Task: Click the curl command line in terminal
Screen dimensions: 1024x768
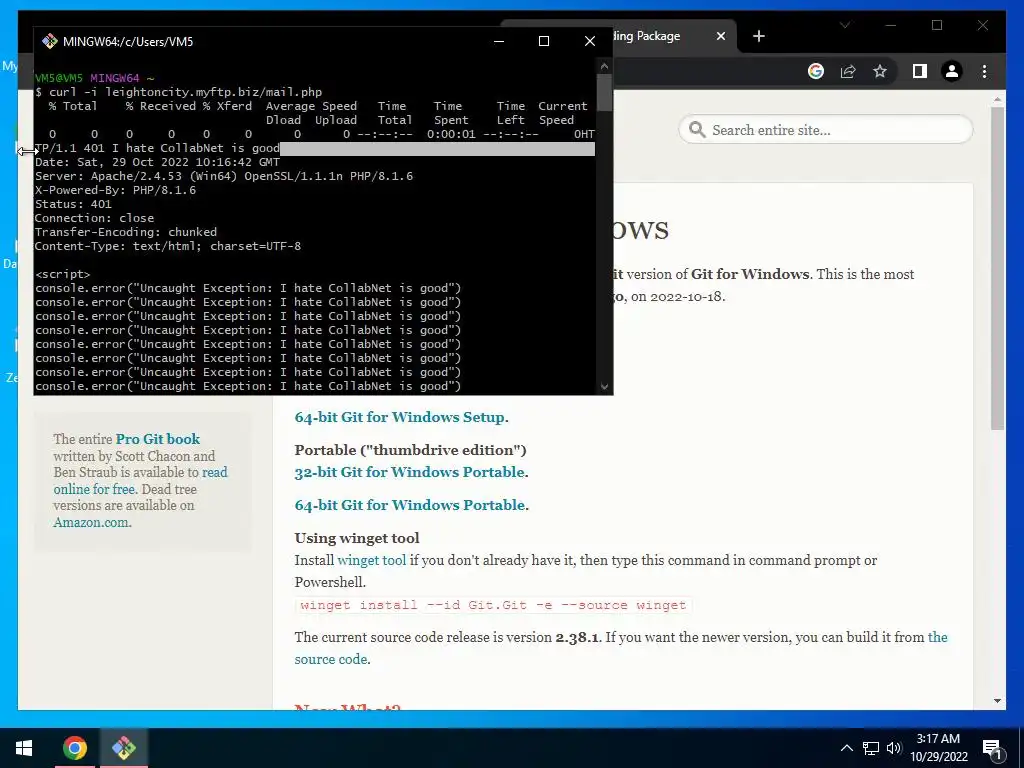Action: coord(178,92)
